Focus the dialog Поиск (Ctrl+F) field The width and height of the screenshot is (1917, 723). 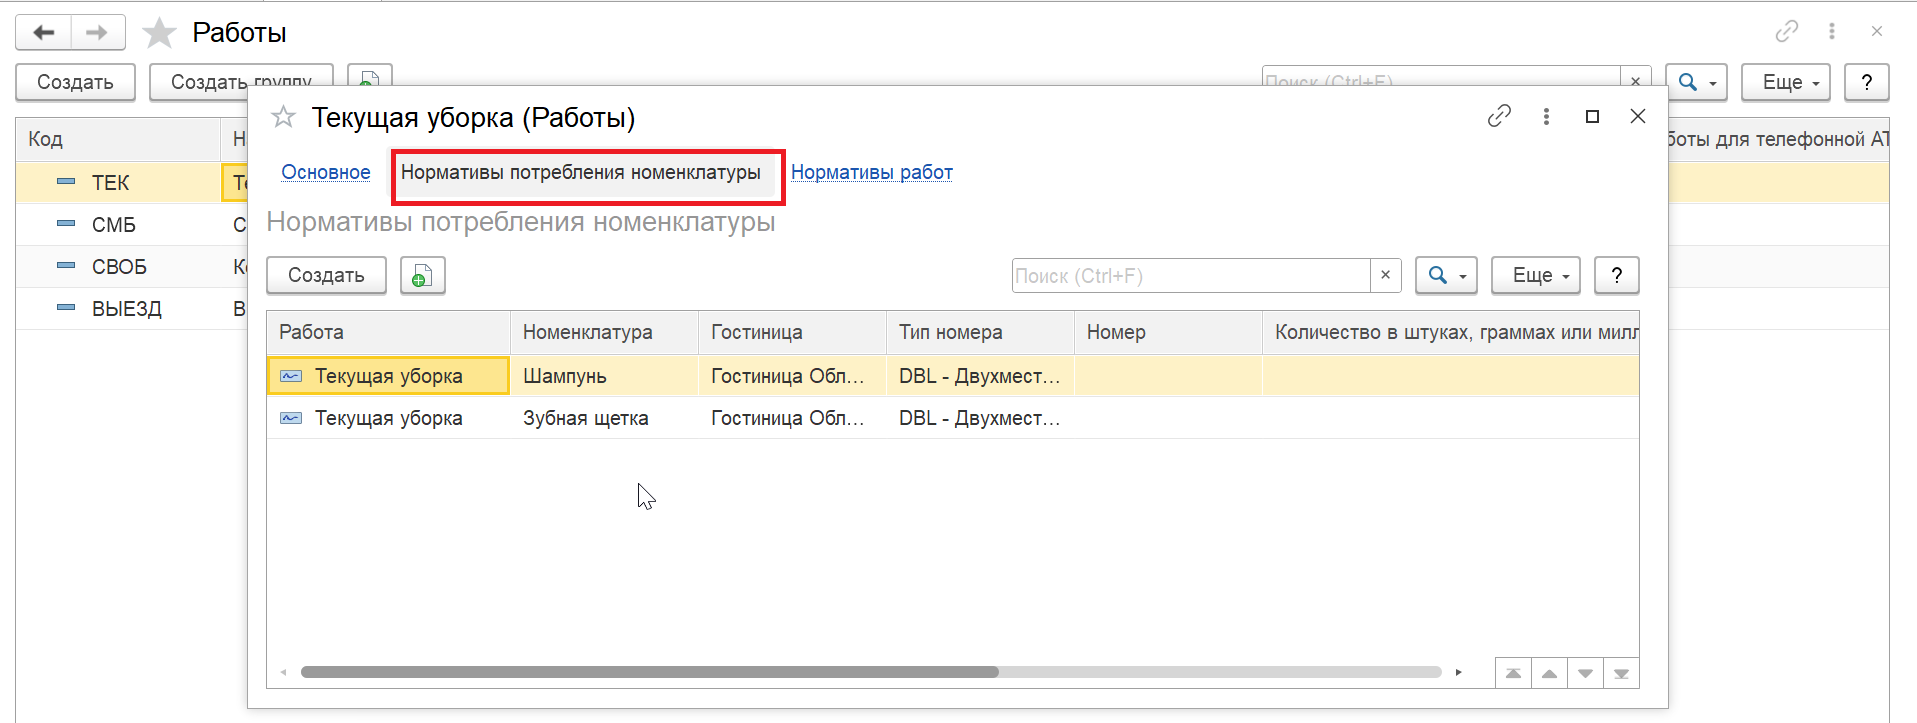1190,276
